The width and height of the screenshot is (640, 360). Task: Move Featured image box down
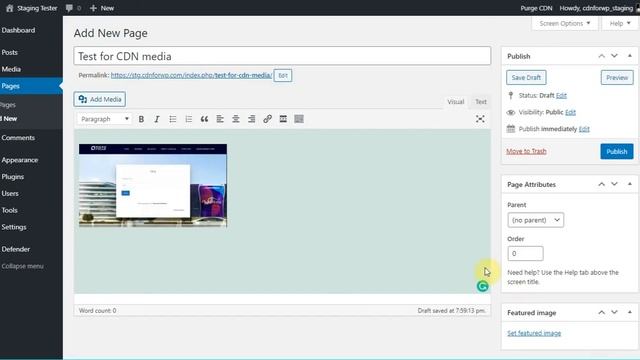point(614,312)
